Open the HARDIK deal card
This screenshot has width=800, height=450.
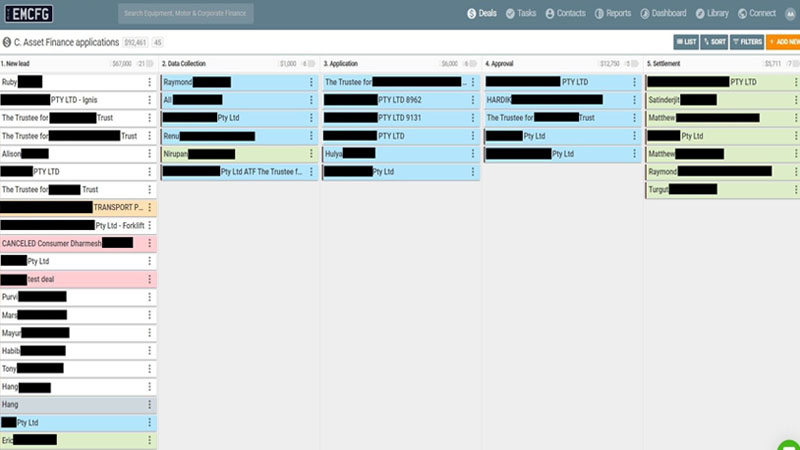(562, 100)
